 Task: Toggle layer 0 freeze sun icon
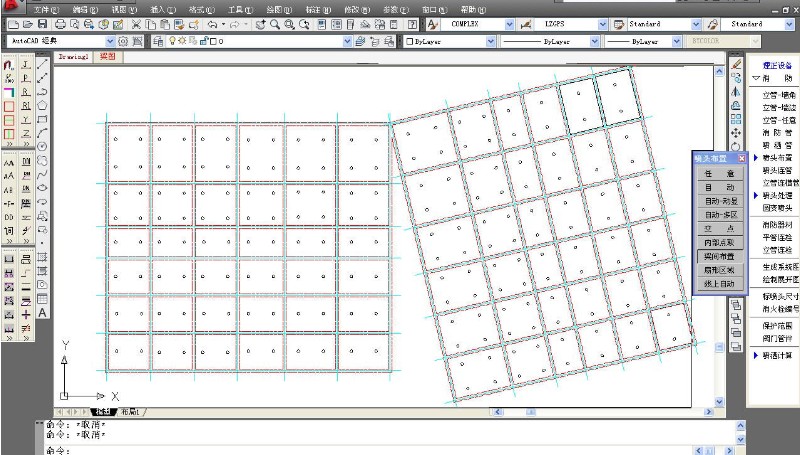[x=182, y=41]
